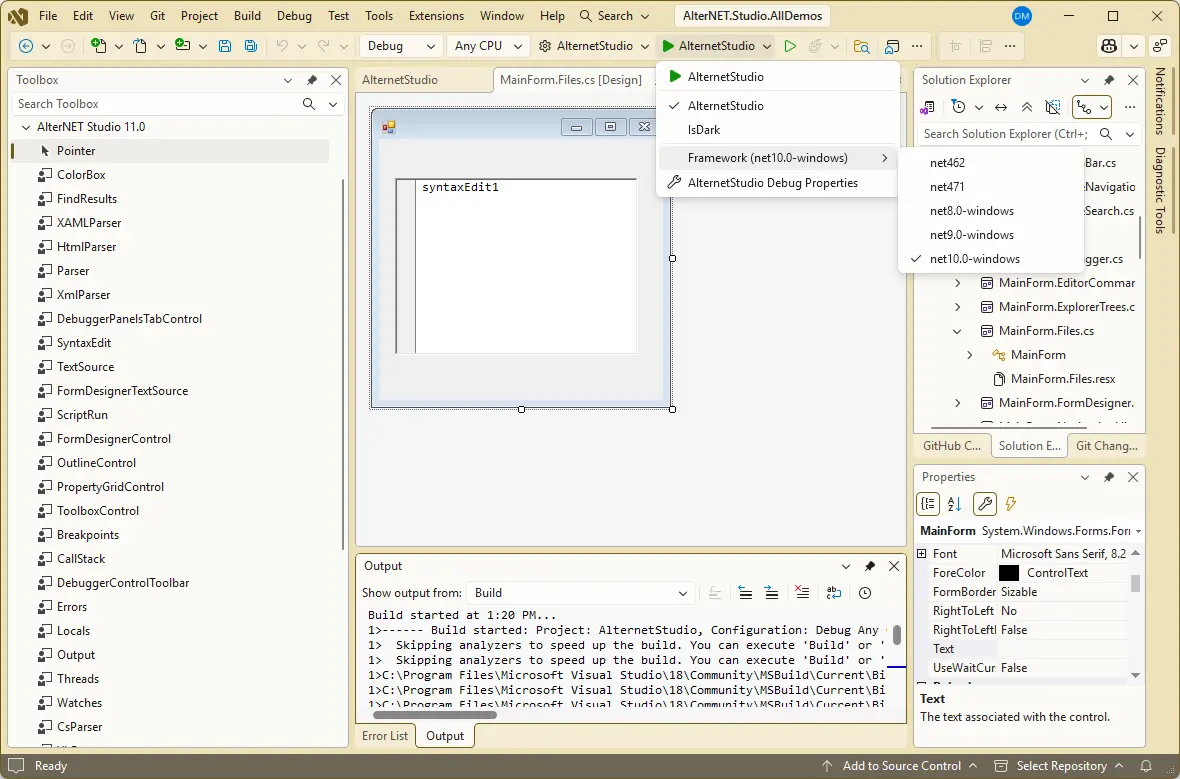Open the Any CPU platform dropdown
1180x779 pixels.
tap(488, 46)
